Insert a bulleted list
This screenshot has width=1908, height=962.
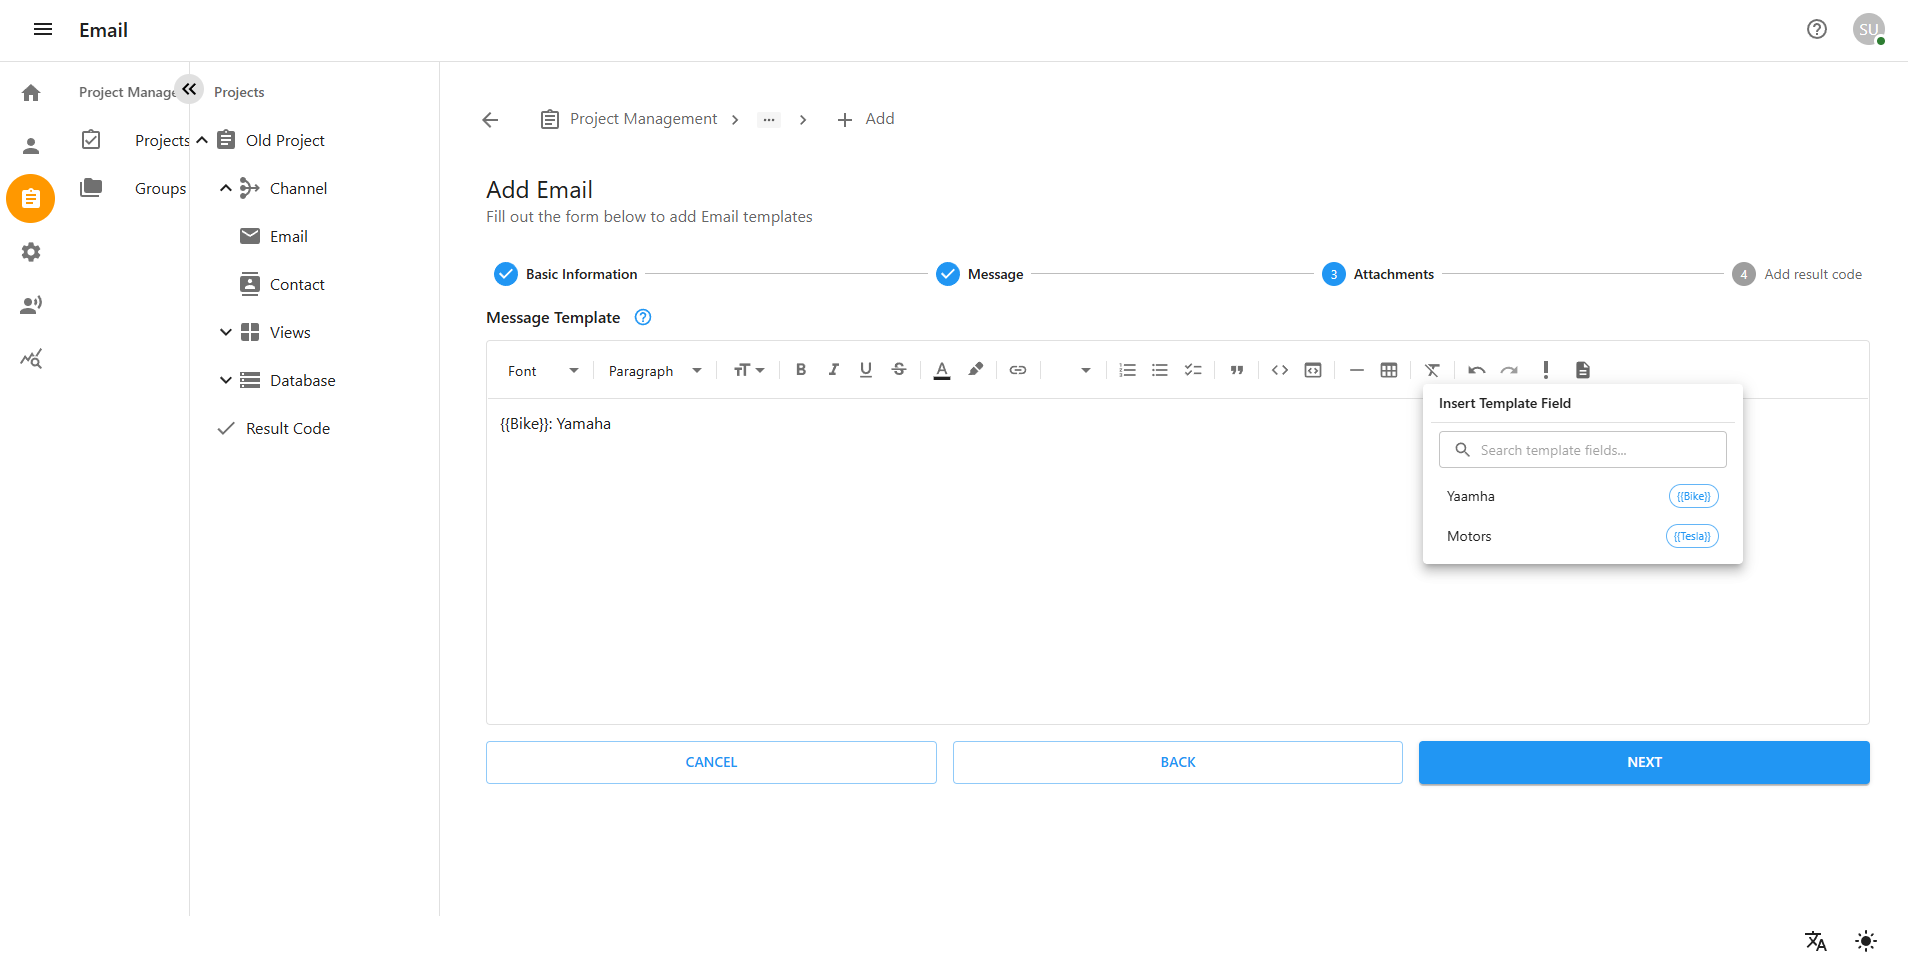(x=1160, y=370)
